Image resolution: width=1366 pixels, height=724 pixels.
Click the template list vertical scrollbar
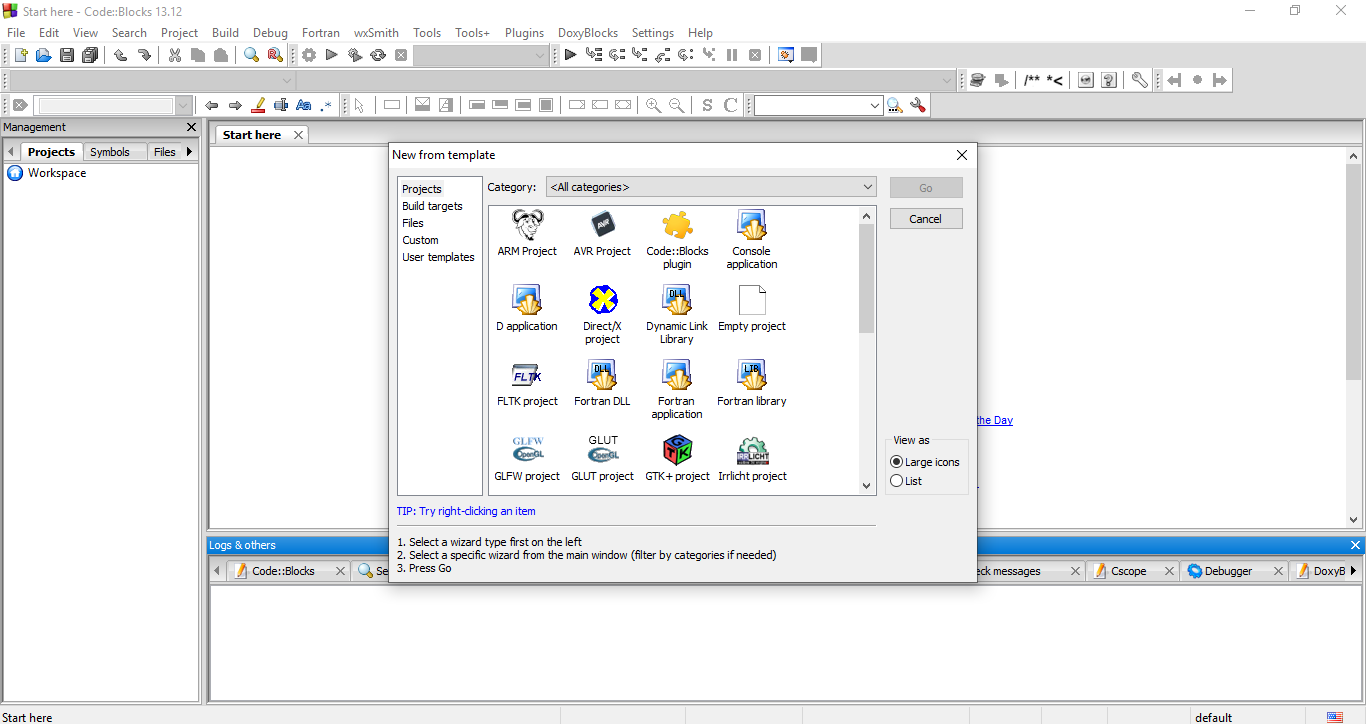pyautogui.click(x=867, y=350)
